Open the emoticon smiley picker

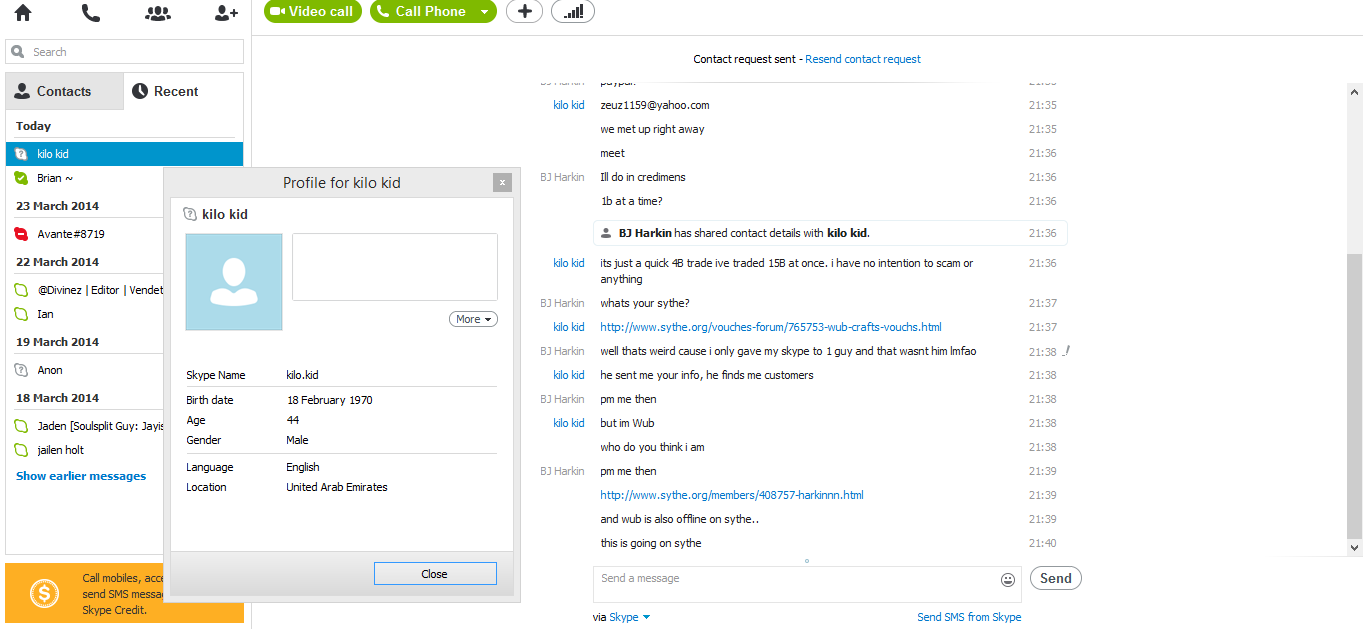coord(1008,580)
